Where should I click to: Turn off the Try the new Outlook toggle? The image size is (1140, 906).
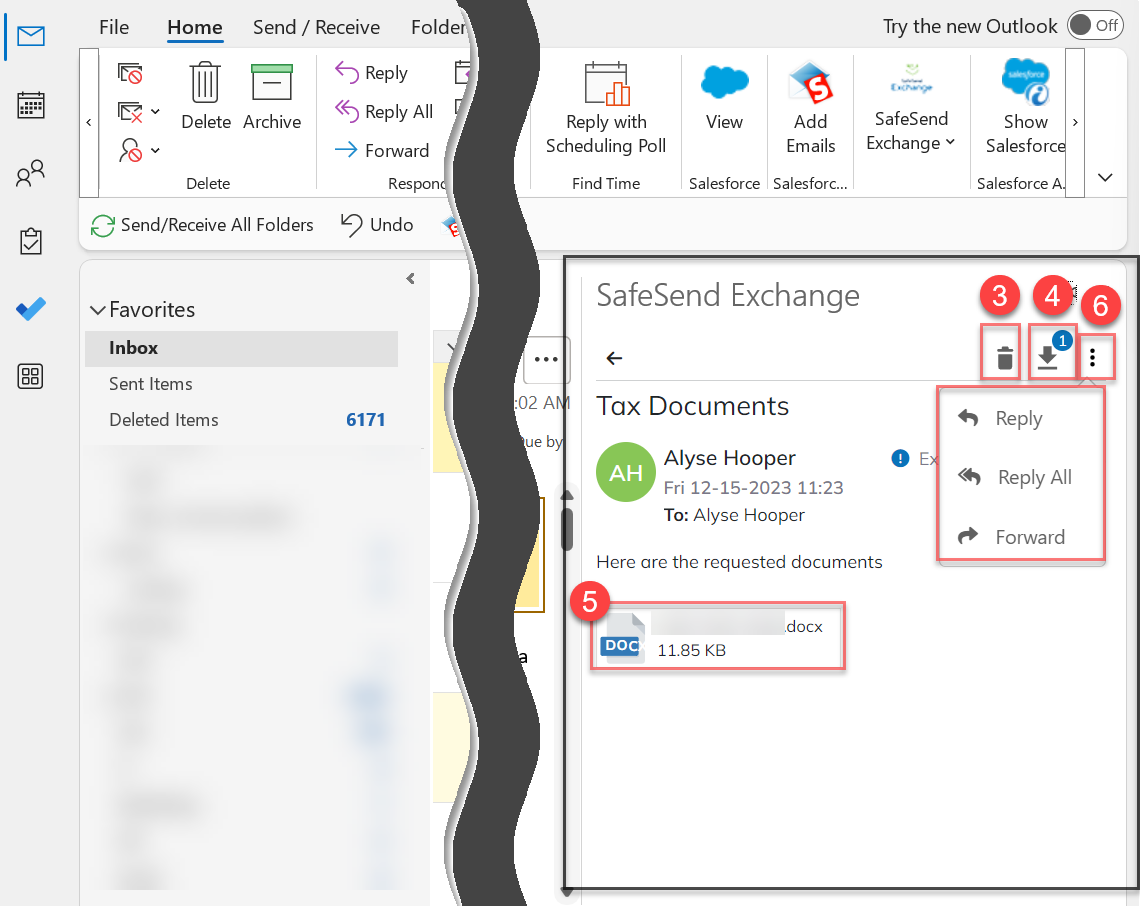[1096, 26]
